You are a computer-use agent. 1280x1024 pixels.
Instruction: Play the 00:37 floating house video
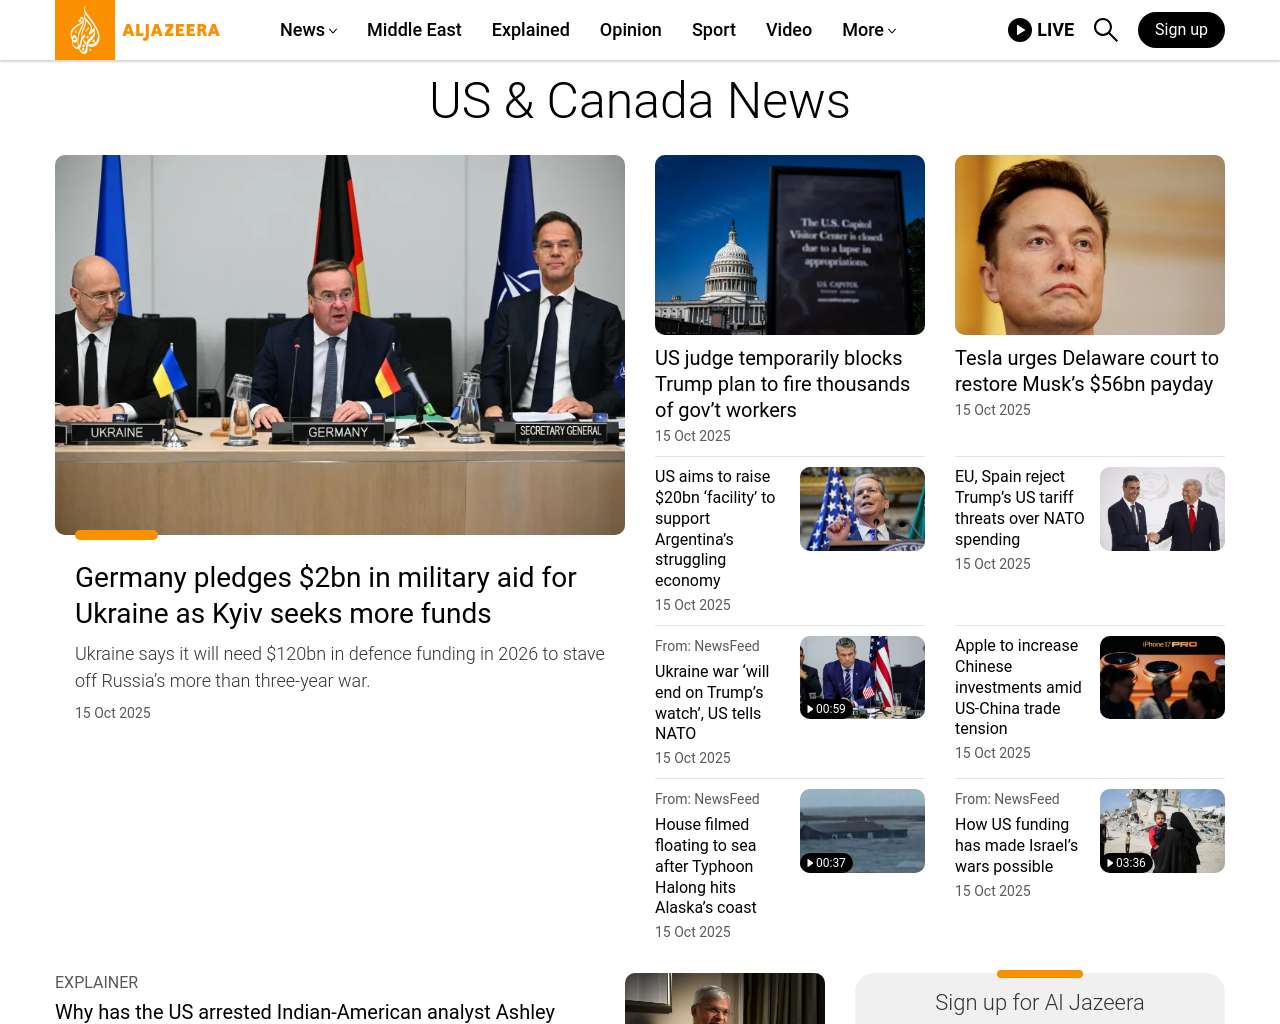point(862,831)
